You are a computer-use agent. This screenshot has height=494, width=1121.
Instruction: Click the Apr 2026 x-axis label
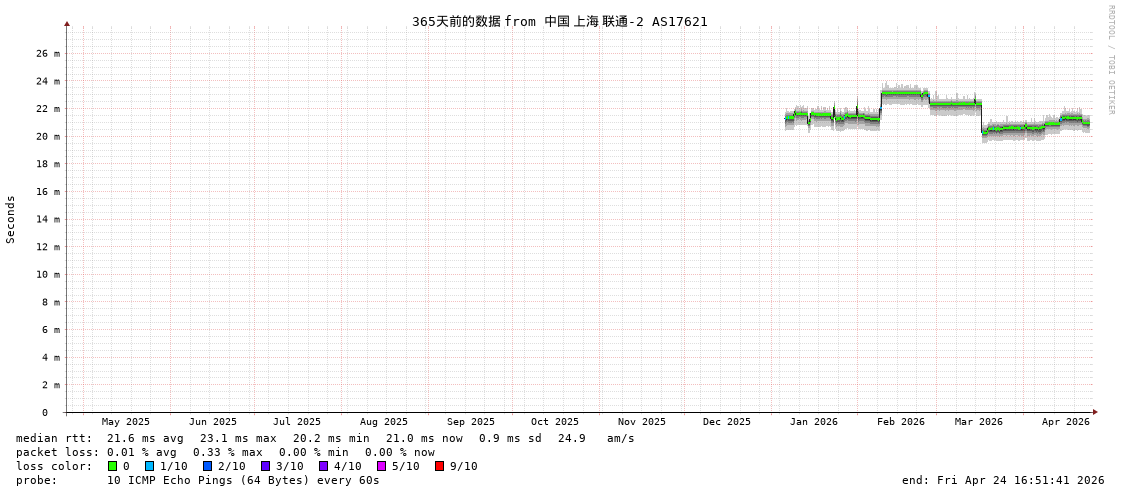click(x=1065, y=422)
